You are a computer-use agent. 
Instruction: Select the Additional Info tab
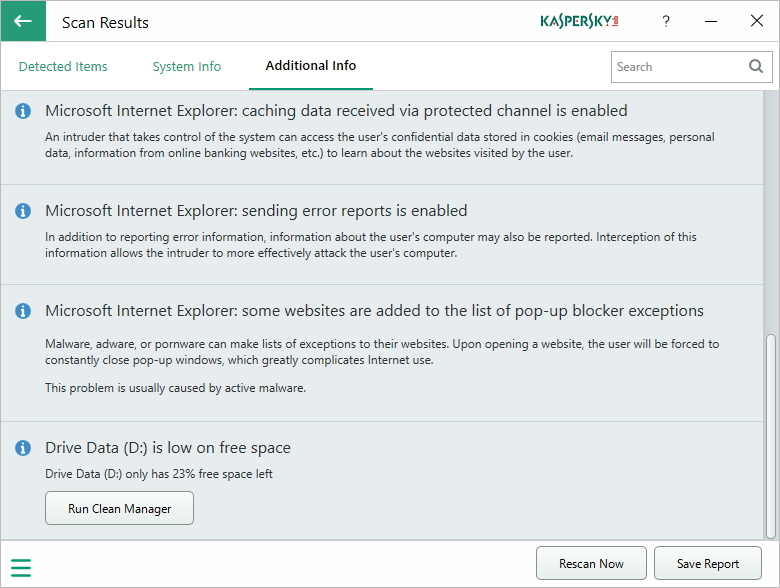tap(311, 66)
